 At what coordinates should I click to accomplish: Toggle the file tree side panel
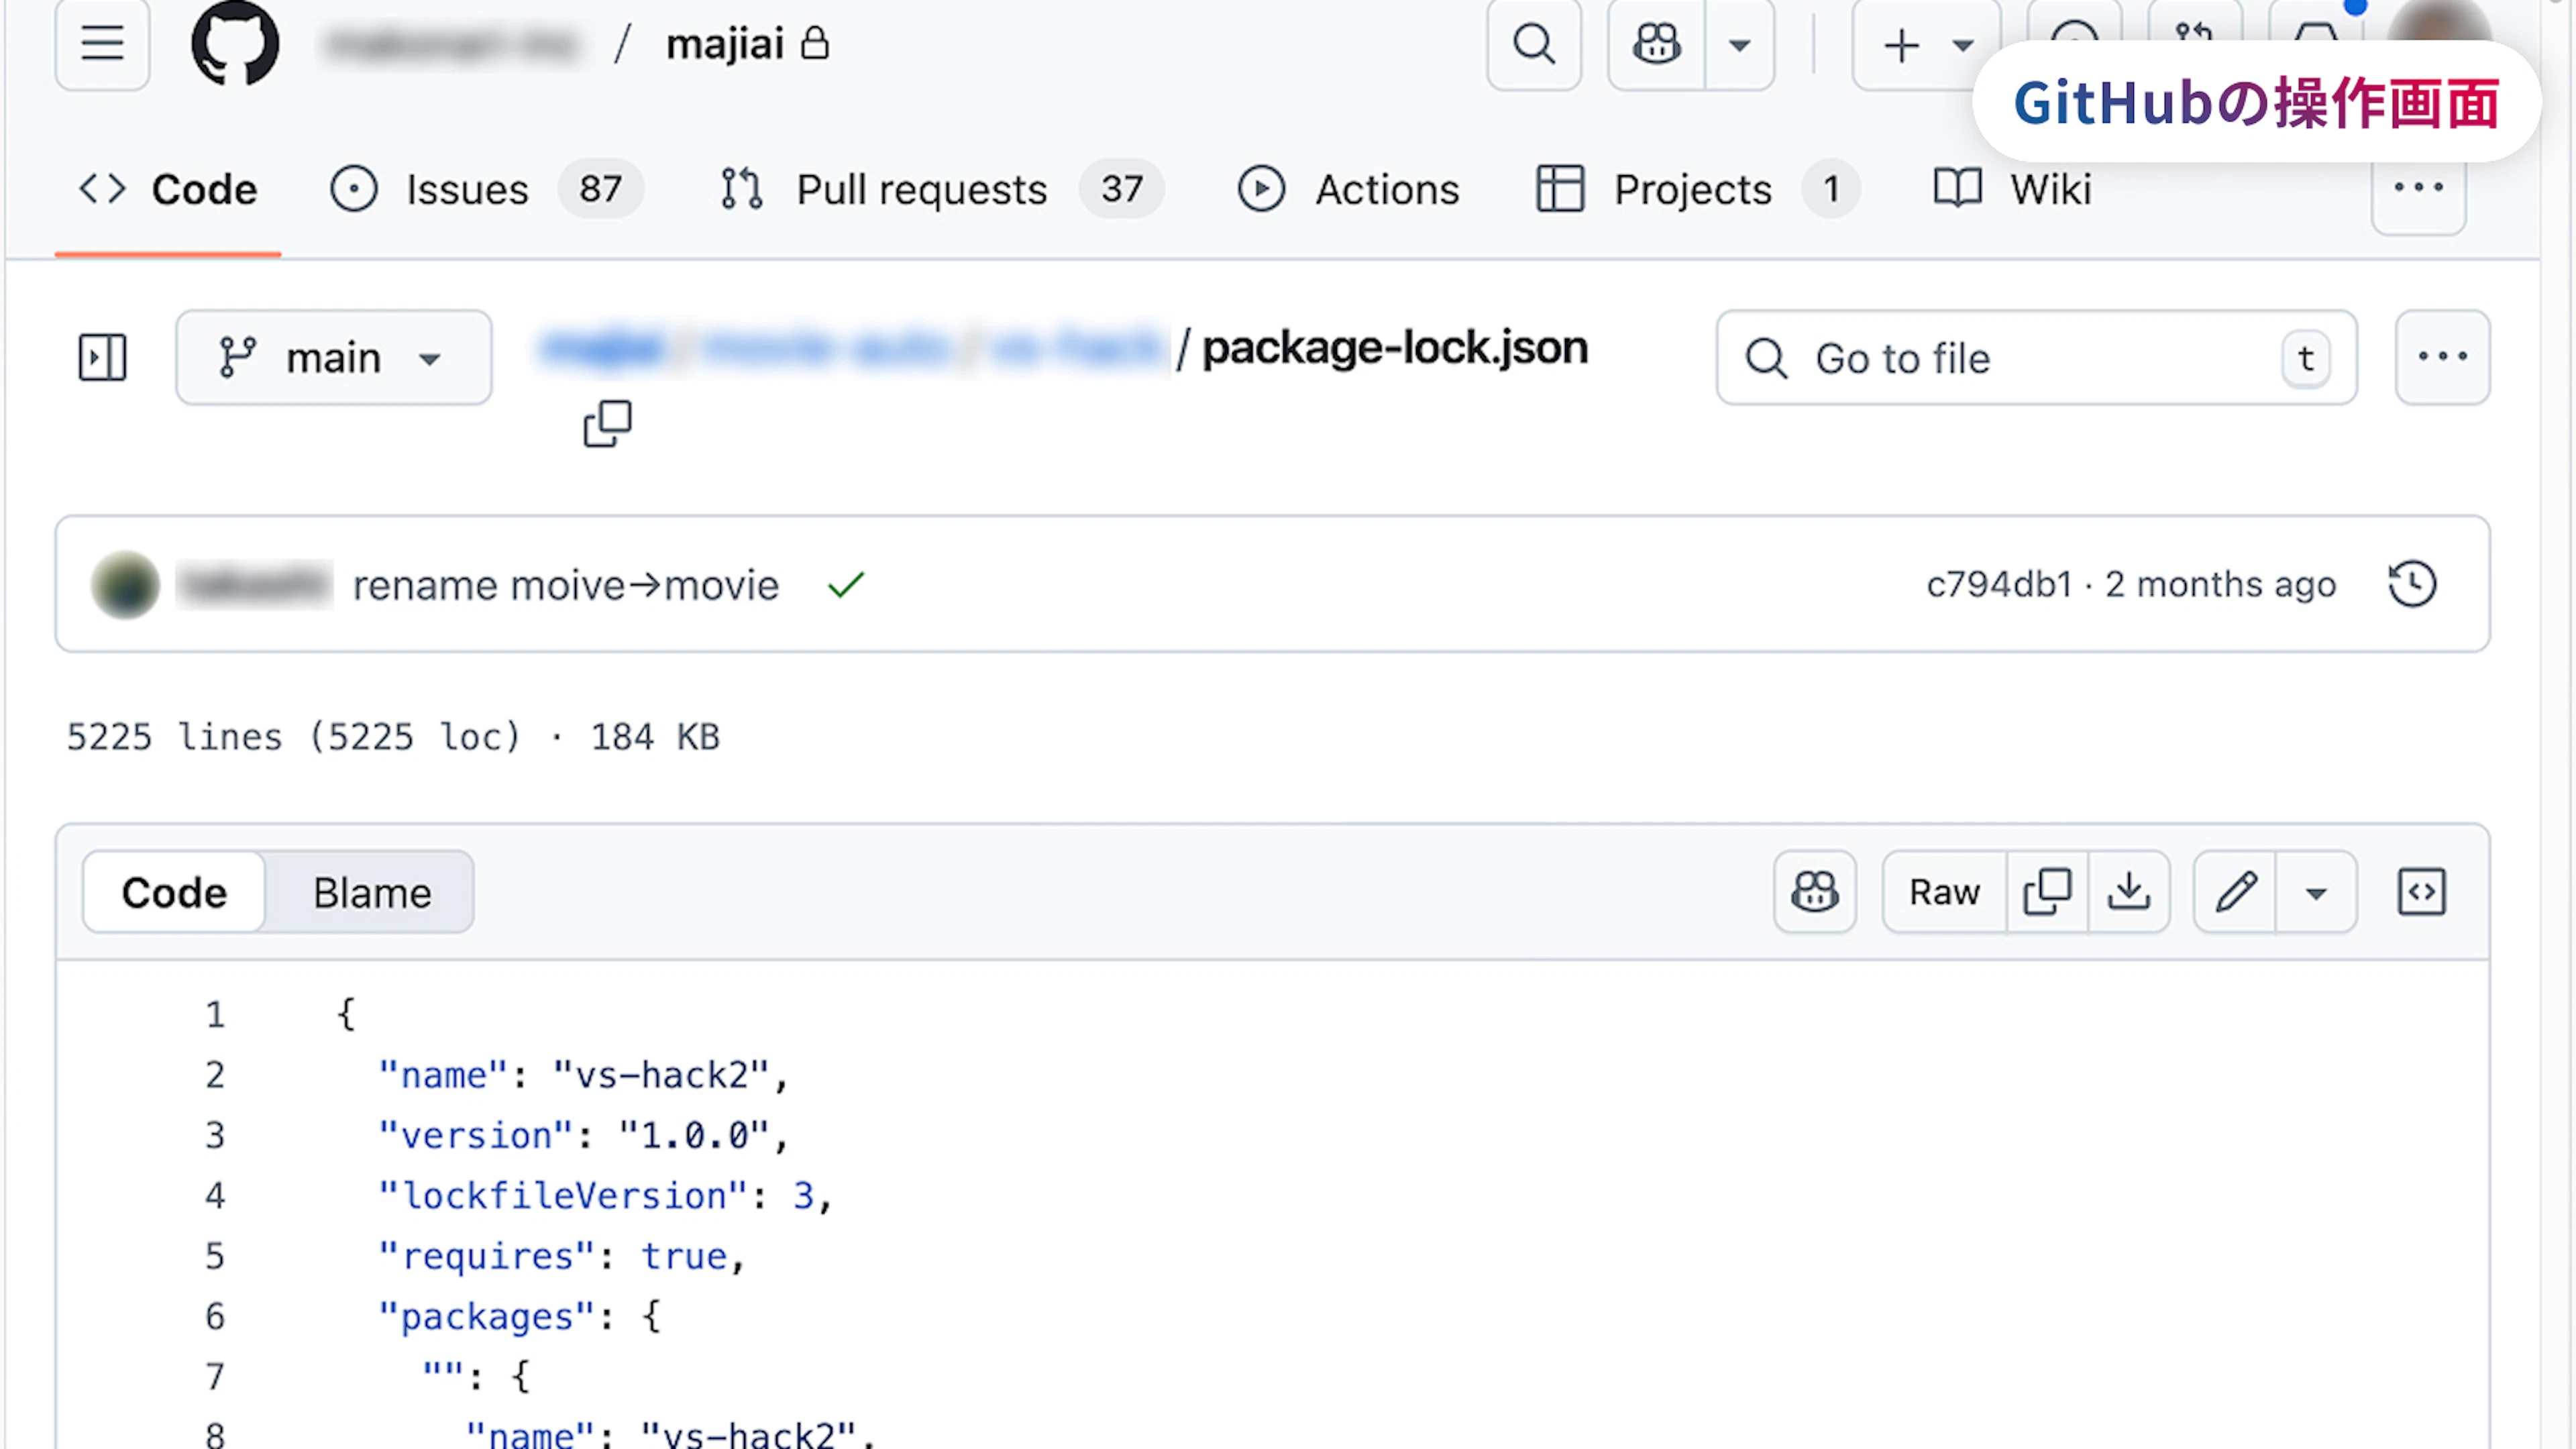102,357
